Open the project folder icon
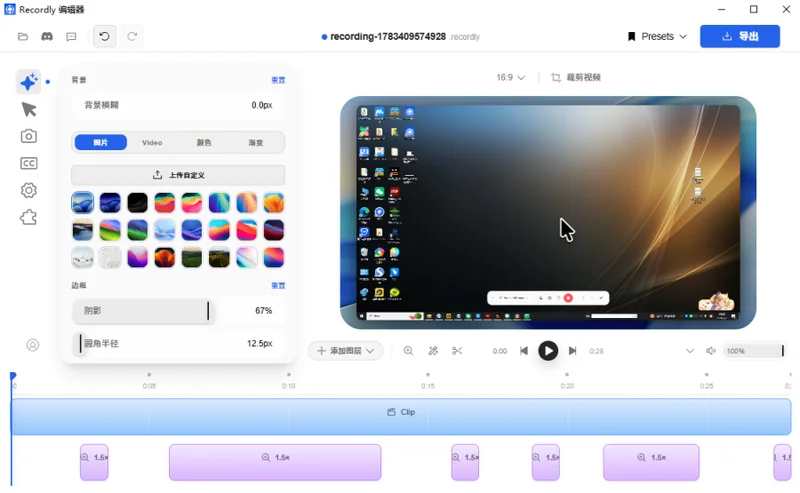800x493 pixels. point(22,37)
